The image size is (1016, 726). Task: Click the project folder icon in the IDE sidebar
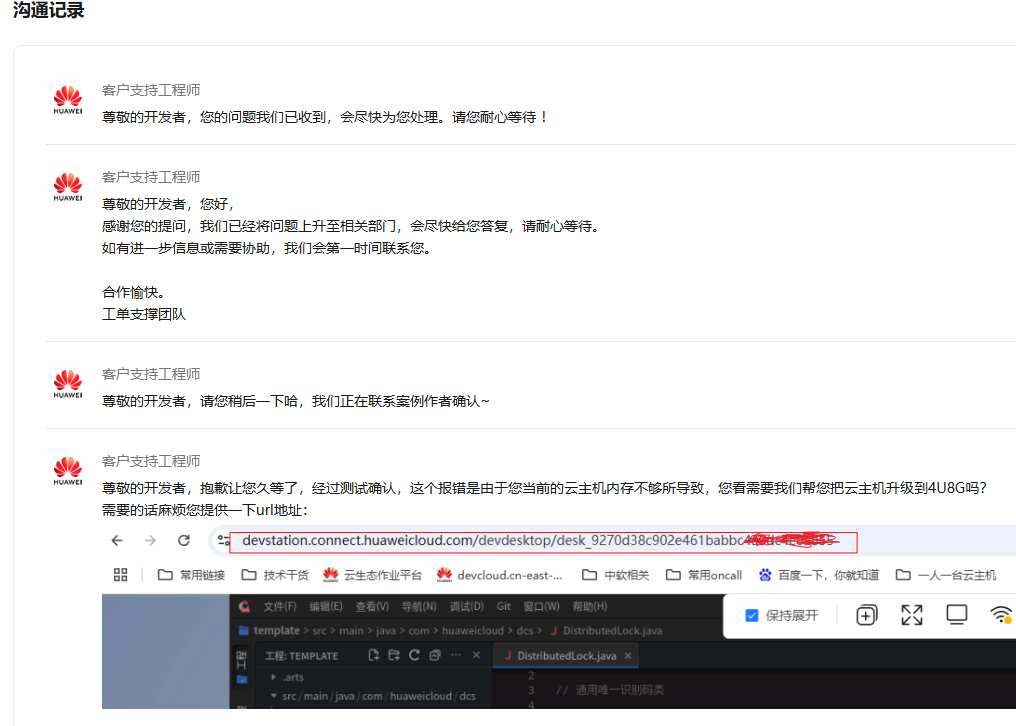click(x=242, y=679)
